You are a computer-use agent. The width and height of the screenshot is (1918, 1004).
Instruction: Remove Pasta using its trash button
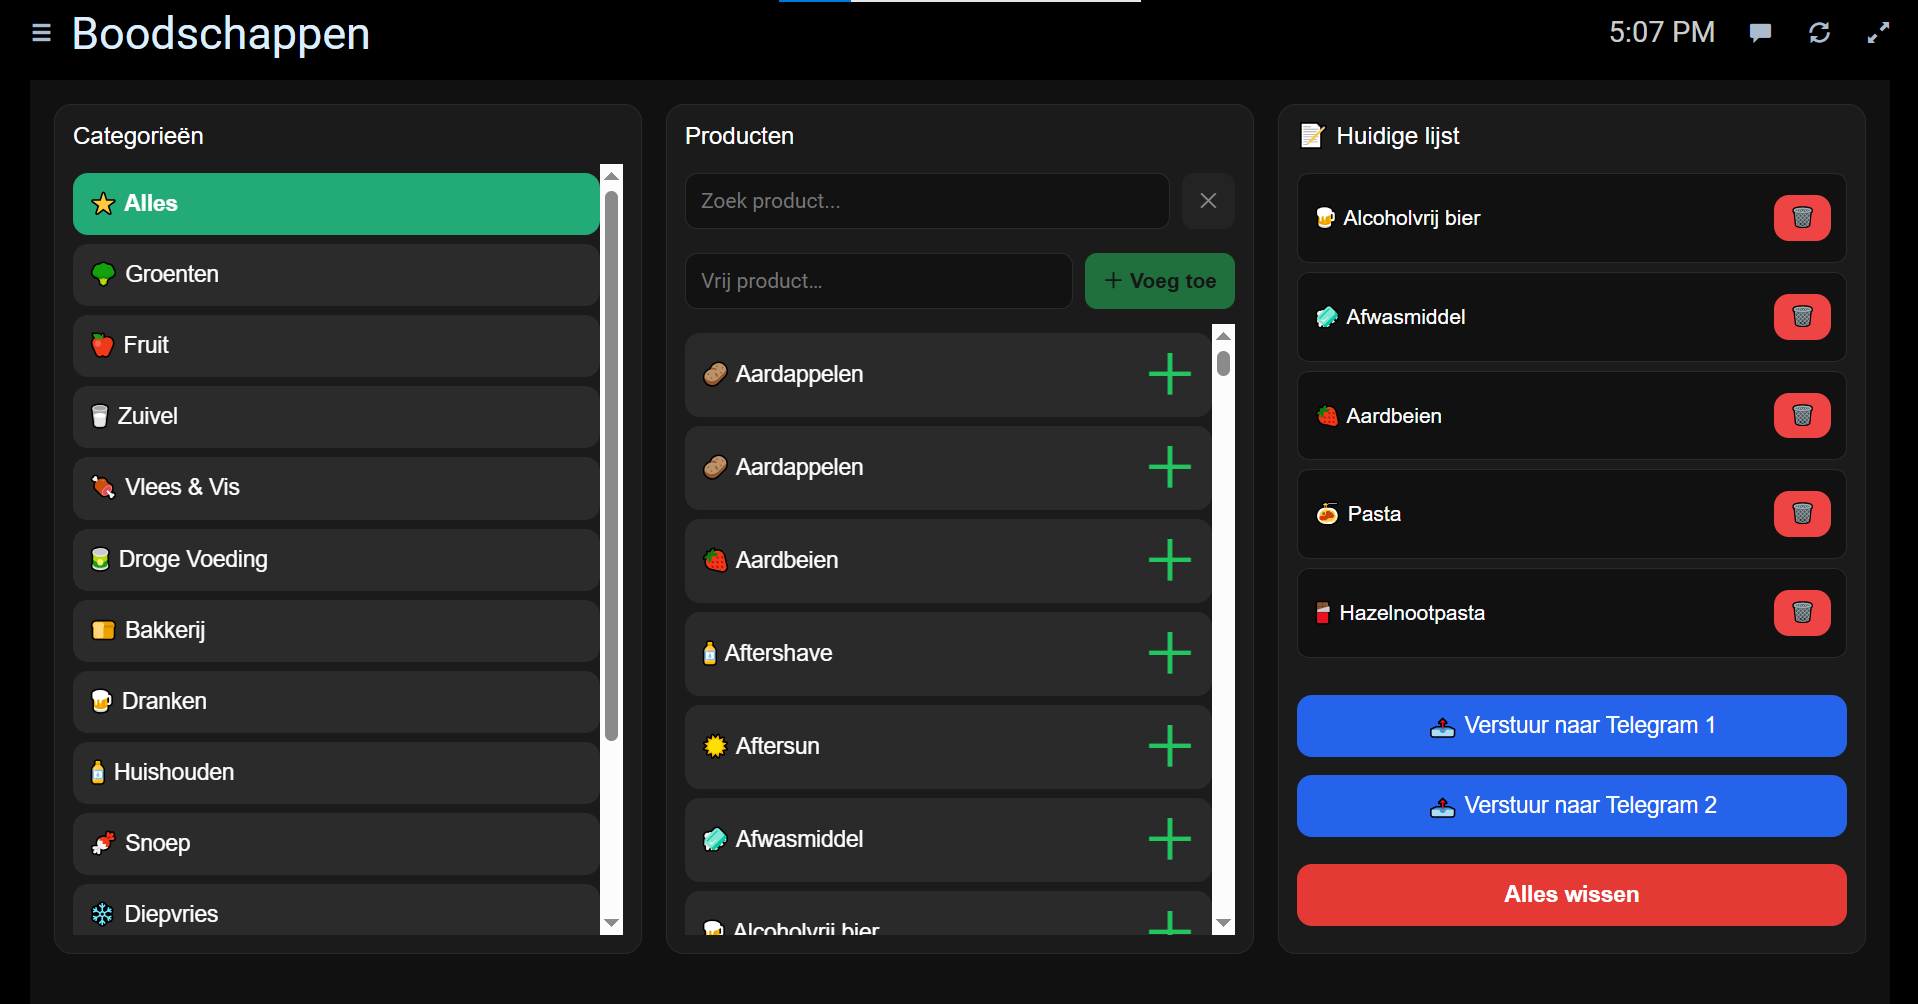(1801, 514)
